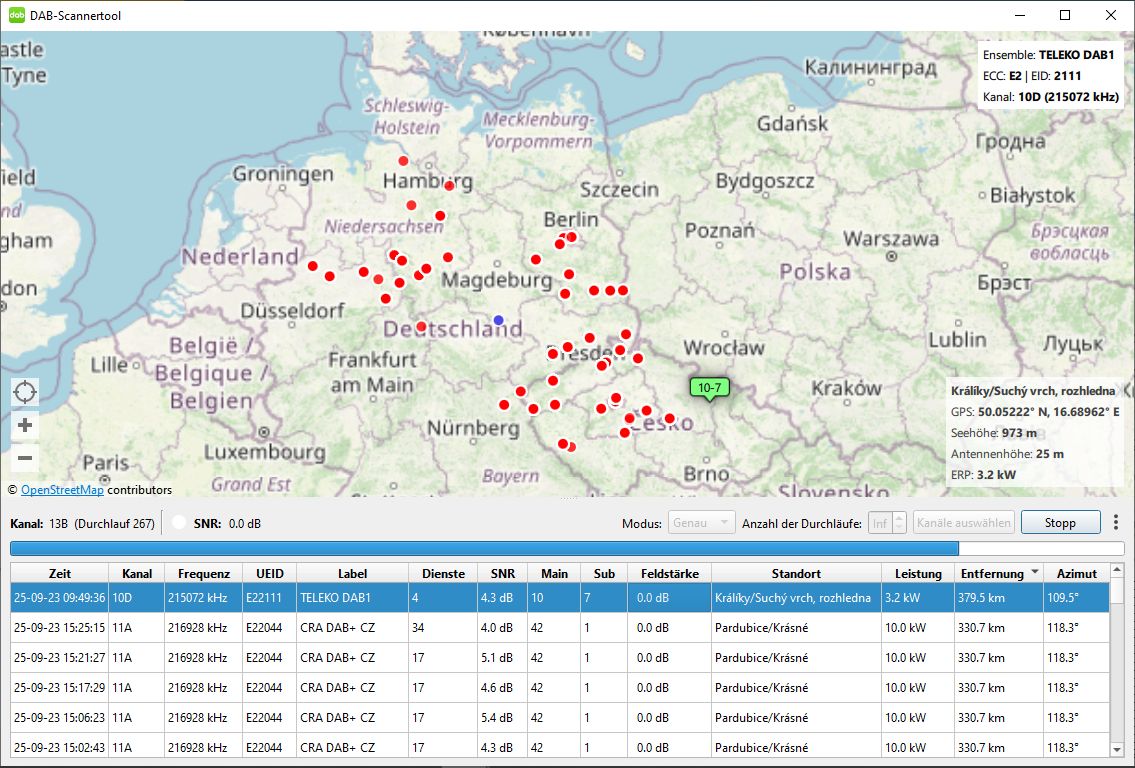Screen dimensions: 1135x768
Task: Click the DAB app icon in title bar
Action: tap(17, 15)
